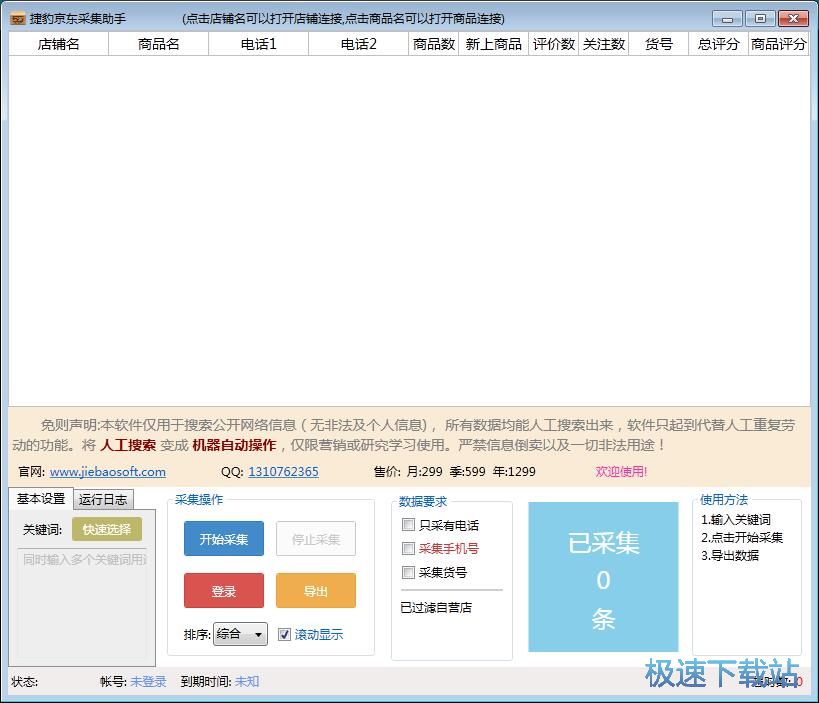Click the orange 导出 button
The width and height of the screenshot is (819, 703).
coord(315,591)
